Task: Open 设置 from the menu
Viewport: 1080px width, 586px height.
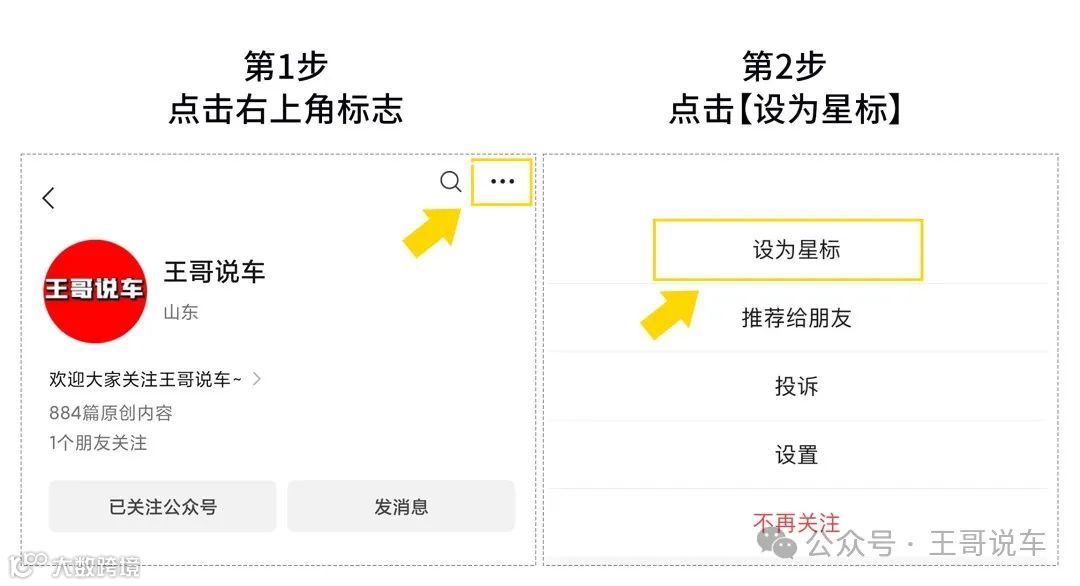Action: point(796,455)
